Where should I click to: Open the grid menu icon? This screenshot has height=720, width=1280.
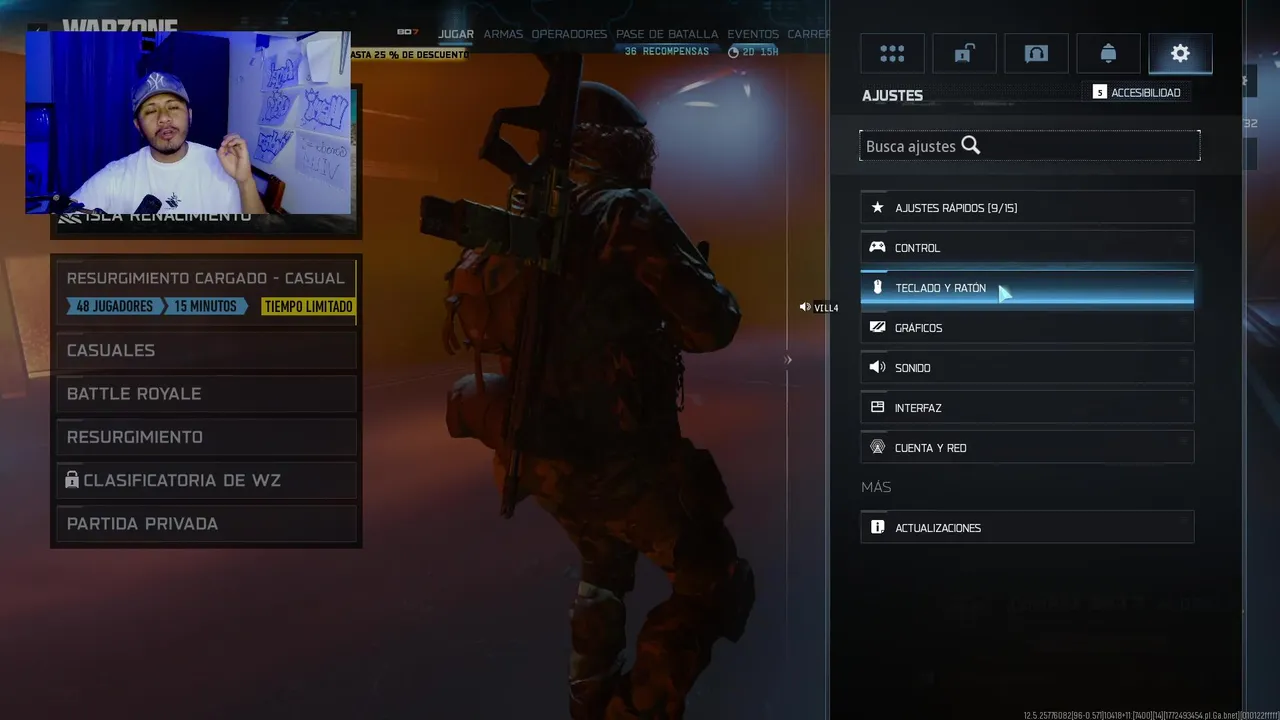tap(892, 53)
